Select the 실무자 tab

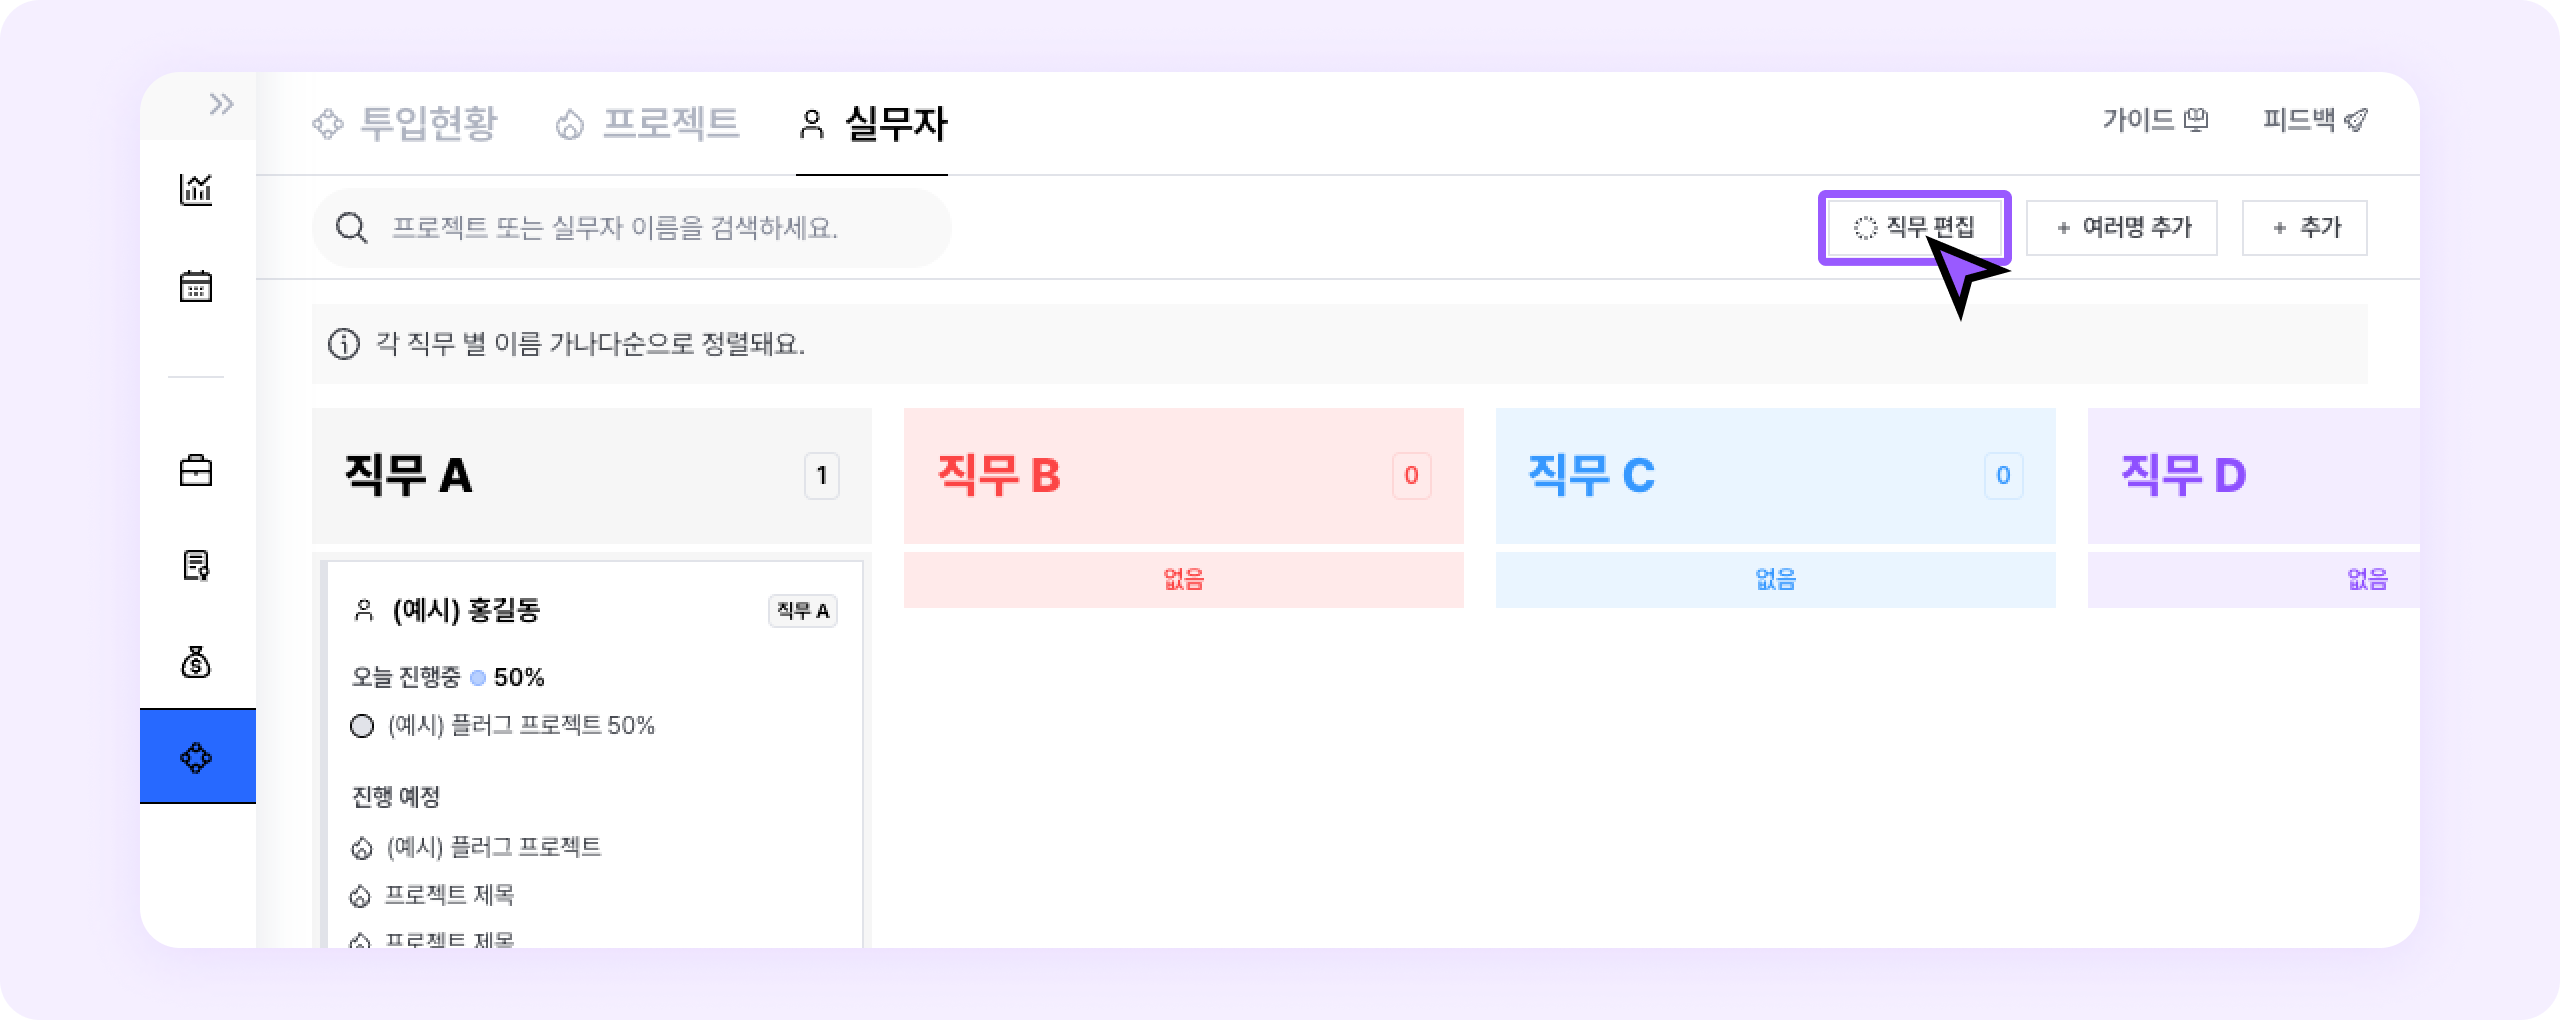(x=872, y=124)
